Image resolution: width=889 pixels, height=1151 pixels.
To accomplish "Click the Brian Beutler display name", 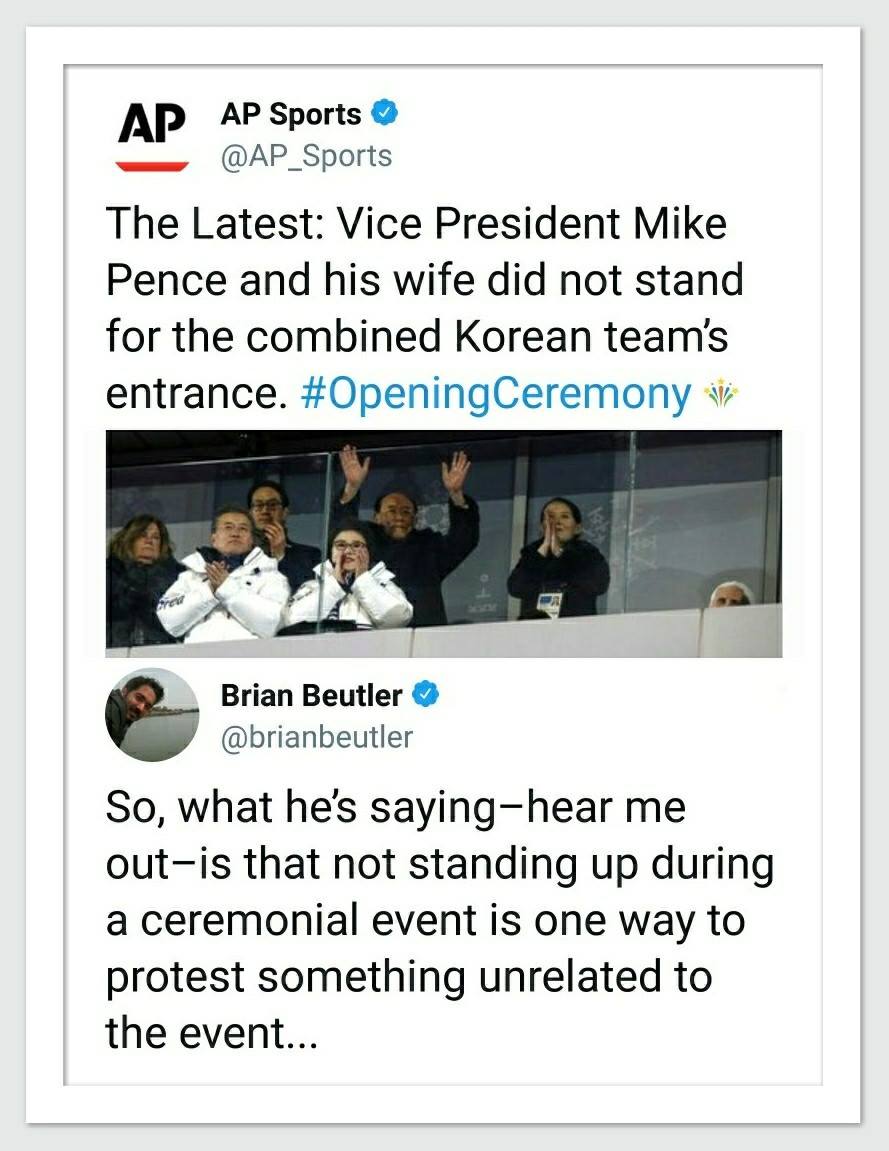I will [x=311, y=694].
